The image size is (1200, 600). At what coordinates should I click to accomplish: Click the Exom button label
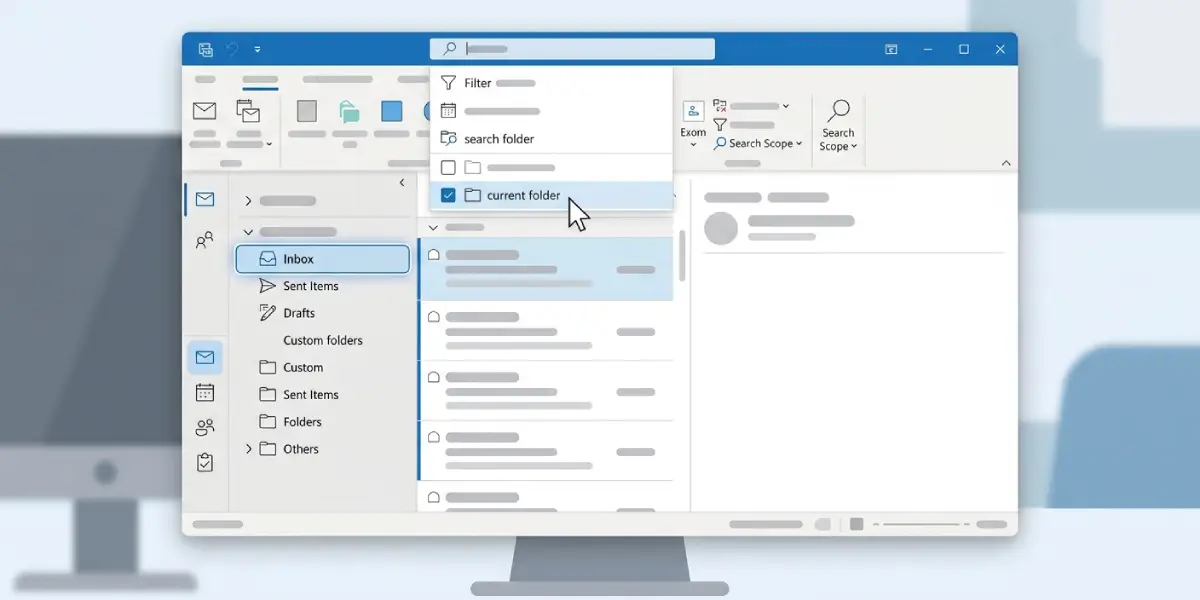click(x=693, y=132)
